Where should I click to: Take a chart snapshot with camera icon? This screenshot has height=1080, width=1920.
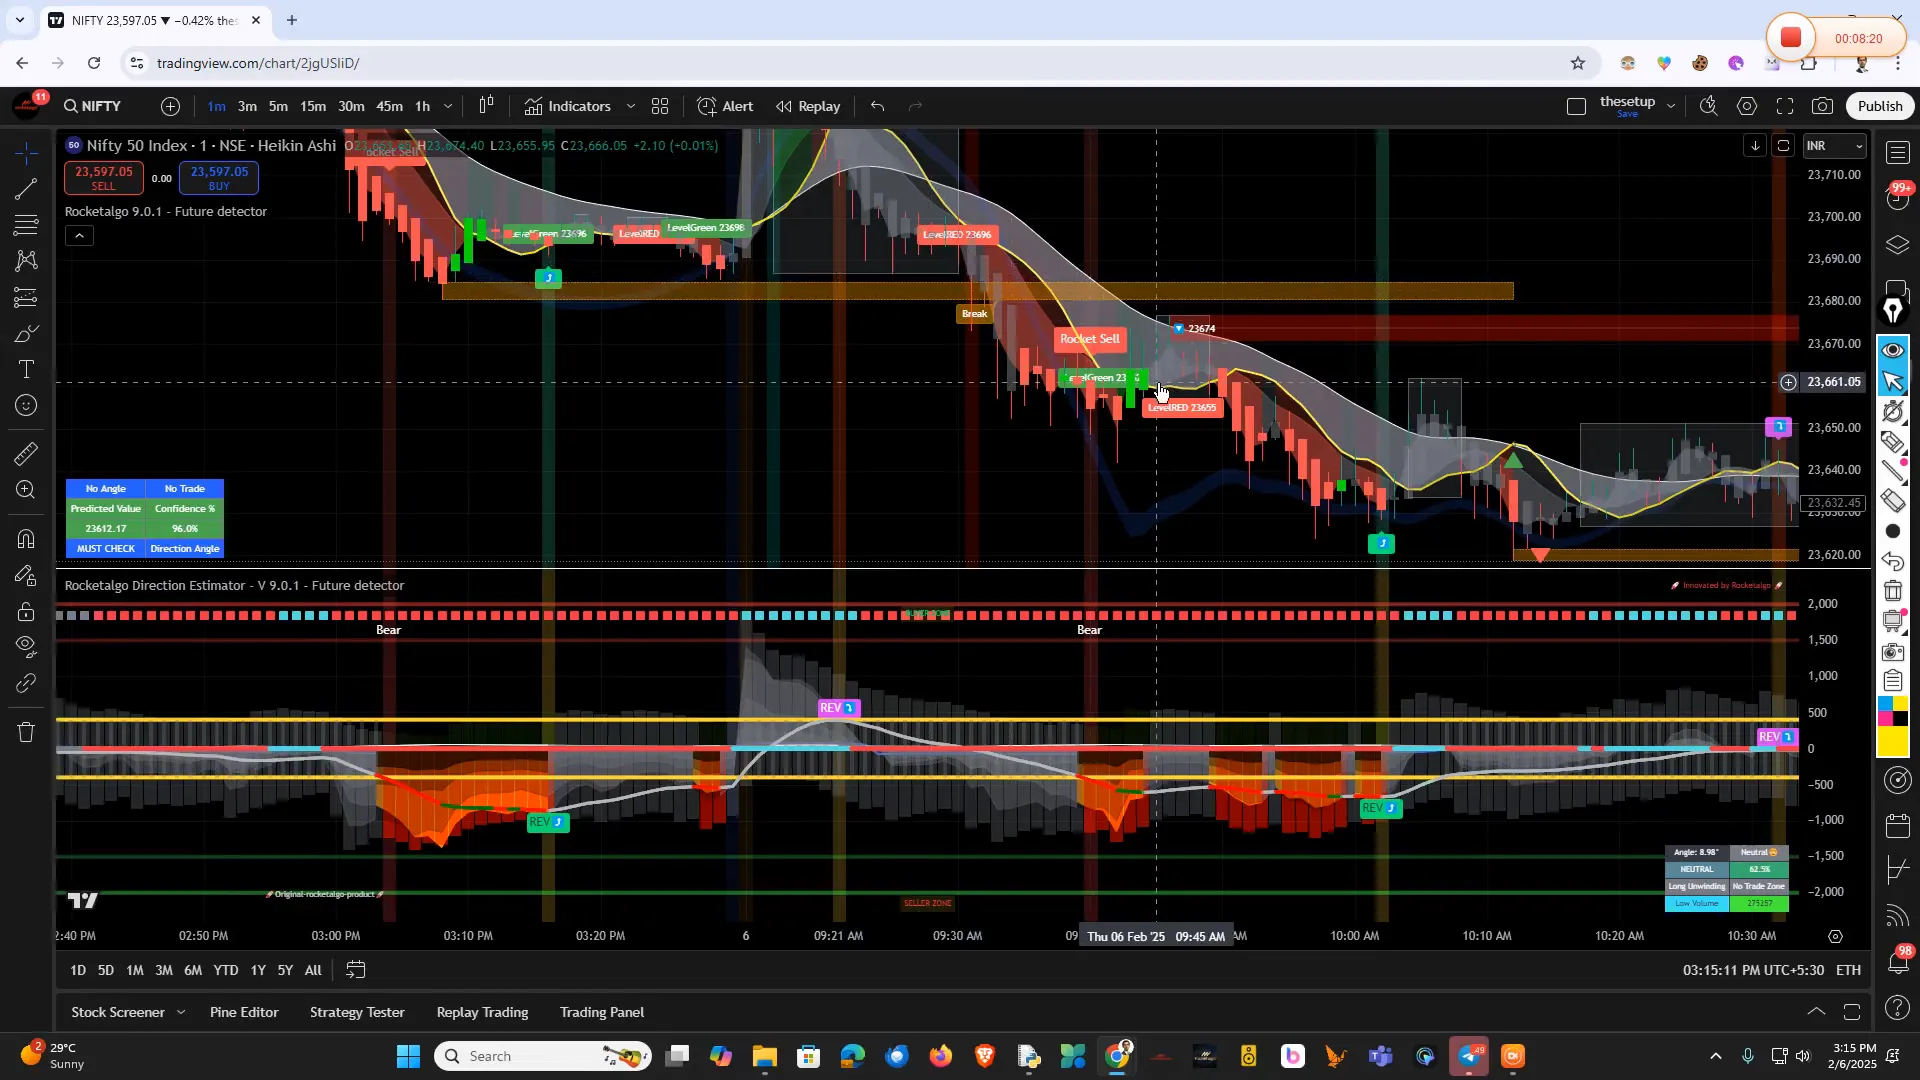pos(1822,105)
